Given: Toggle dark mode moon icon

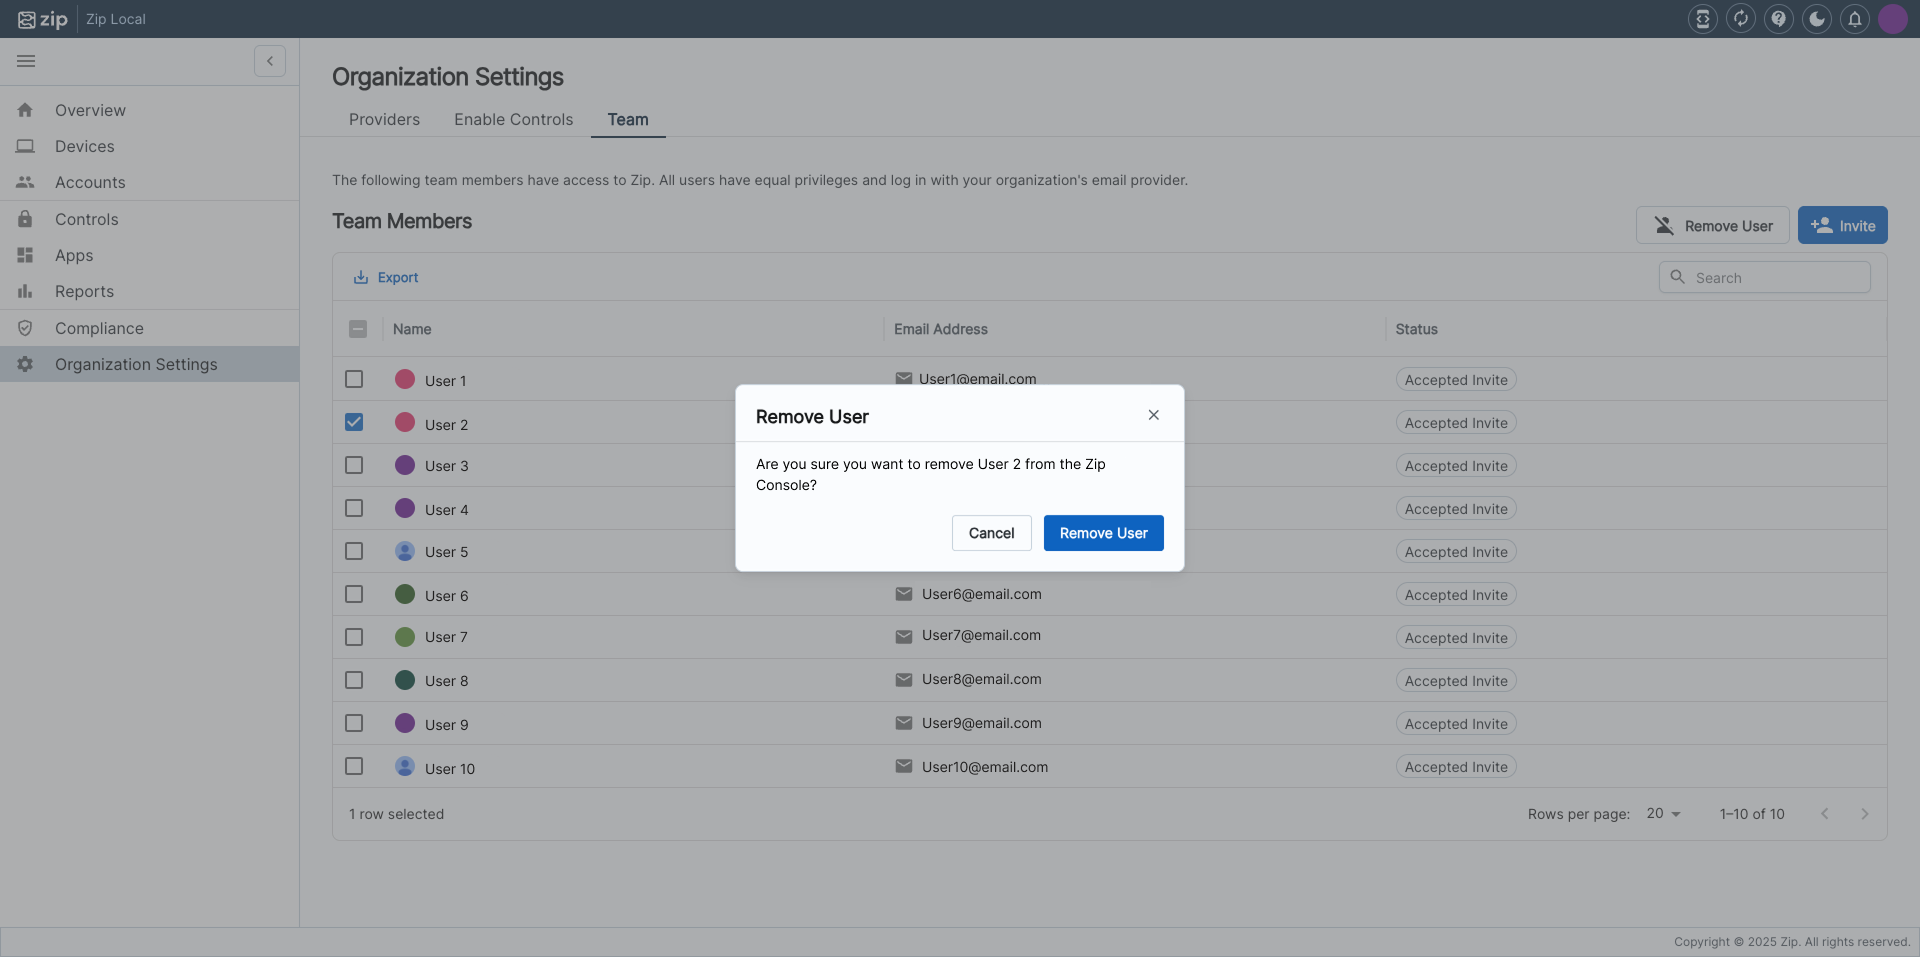Looking at the screenshot, I should point(1816,19).
